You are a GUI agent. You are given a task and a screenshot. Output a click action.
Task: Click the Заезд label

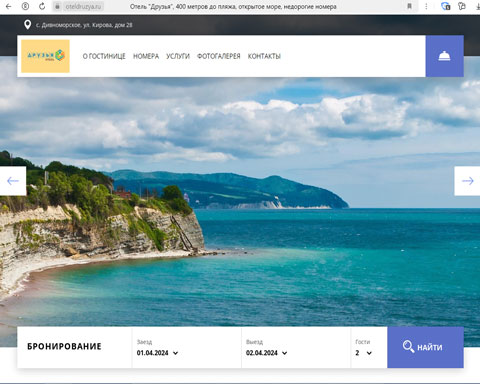coord(144,342)
